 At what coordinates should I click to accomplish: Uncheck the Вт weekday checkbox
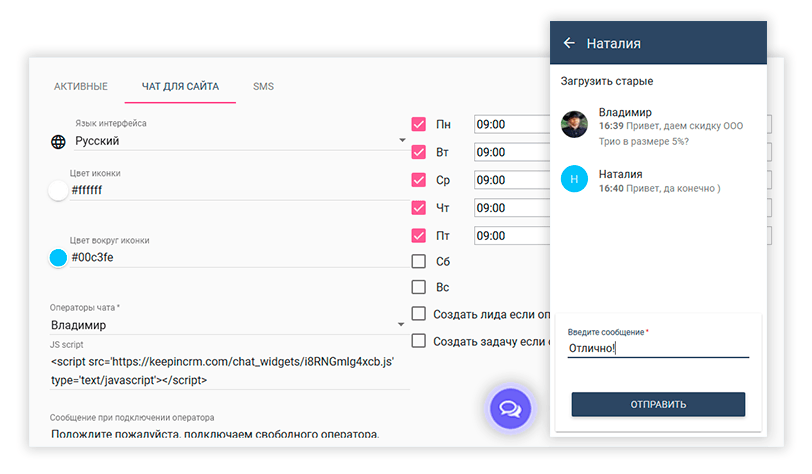click(x=418, y=152)
